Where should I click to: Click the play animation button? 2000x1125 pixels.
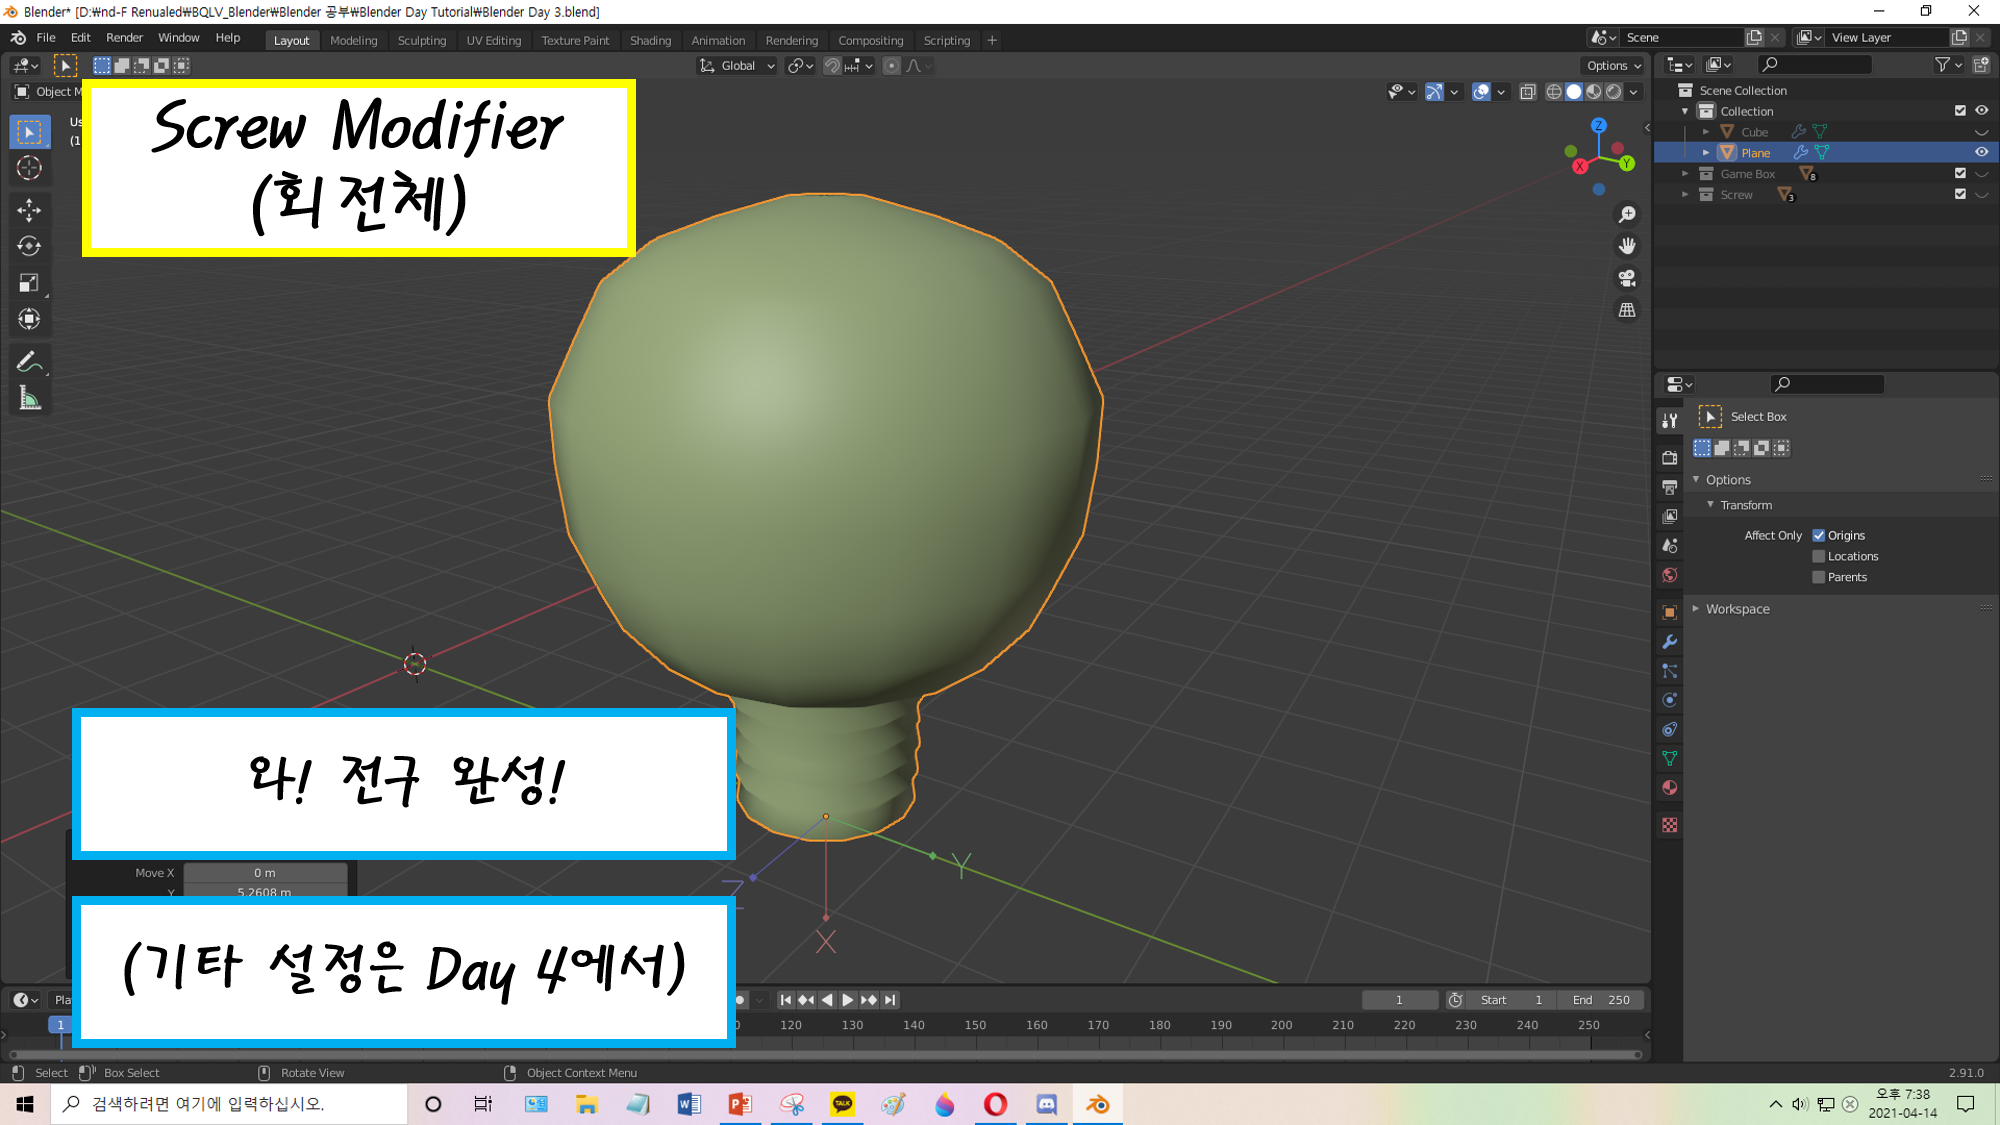tap(848, 1000)
